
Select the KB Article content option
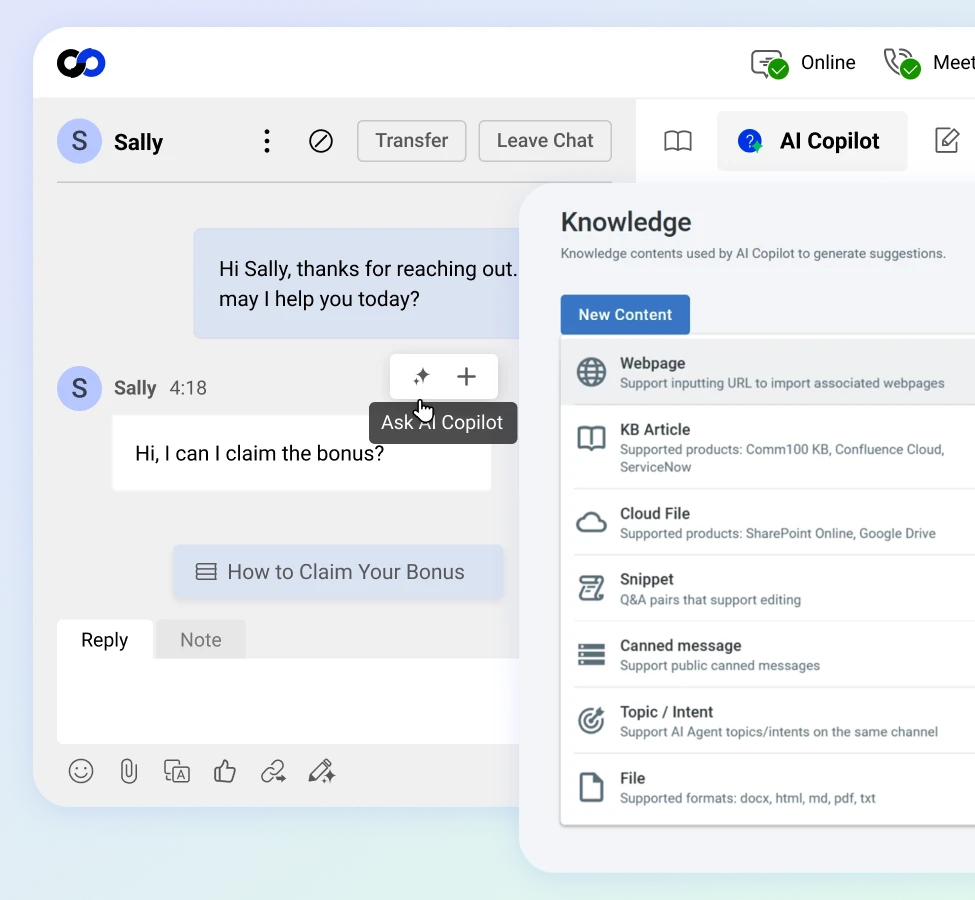tap(767, 447)
